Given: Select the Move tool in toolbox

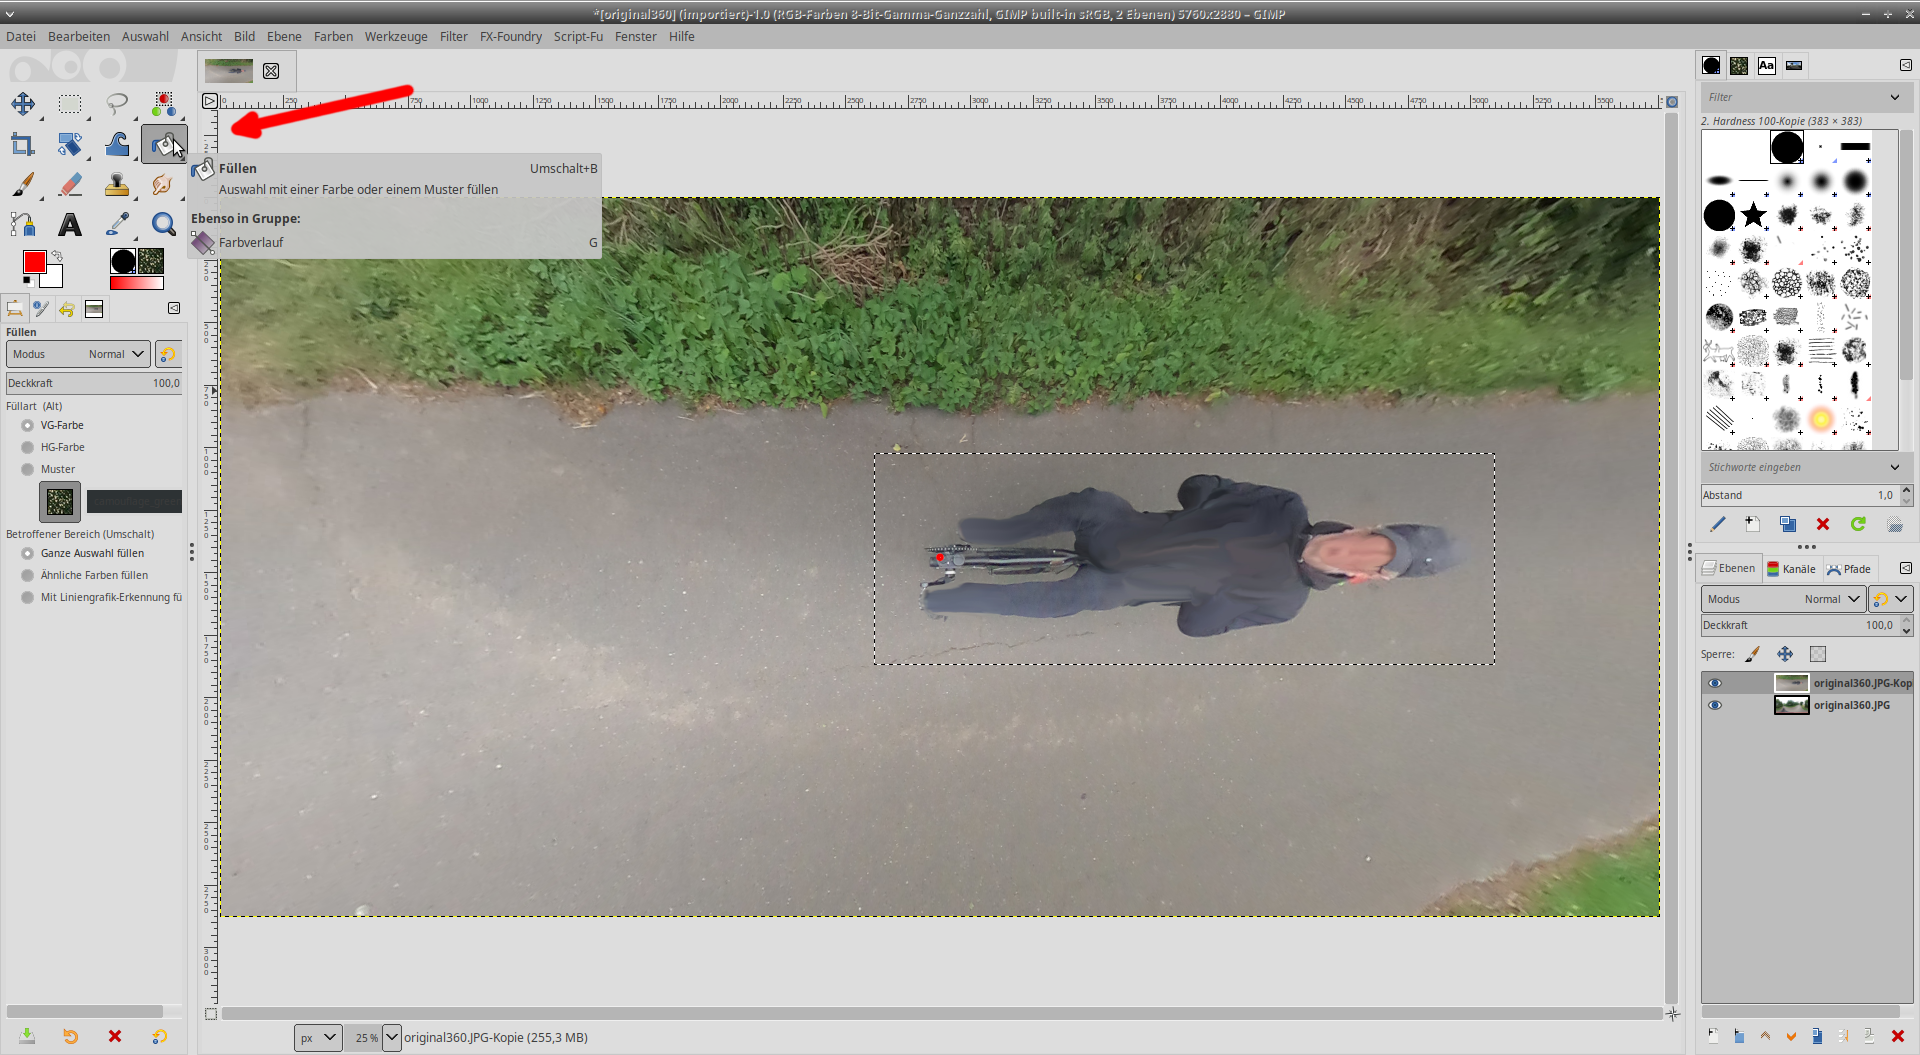Looking at the screenshot, I should [23, 104].
